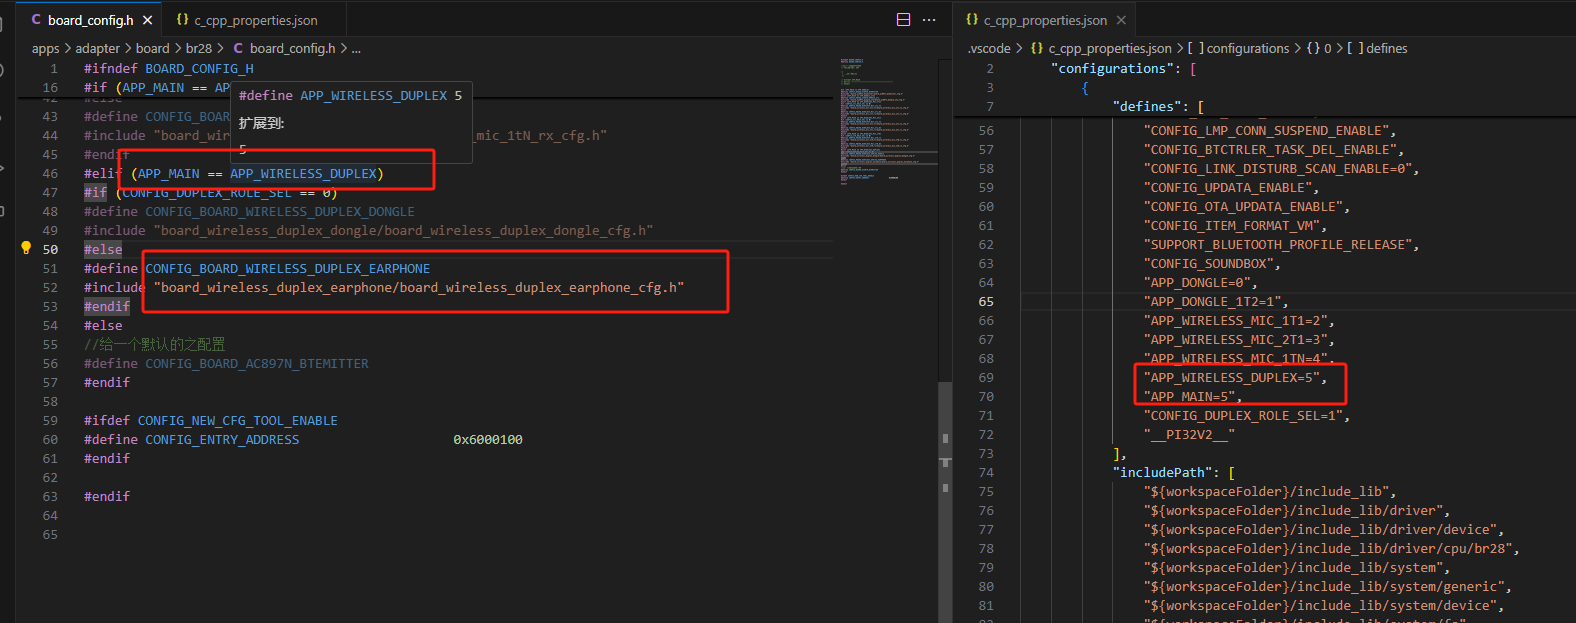
Task: Click the "__PI32V2__" entry
Action: tap(1190, 435)
